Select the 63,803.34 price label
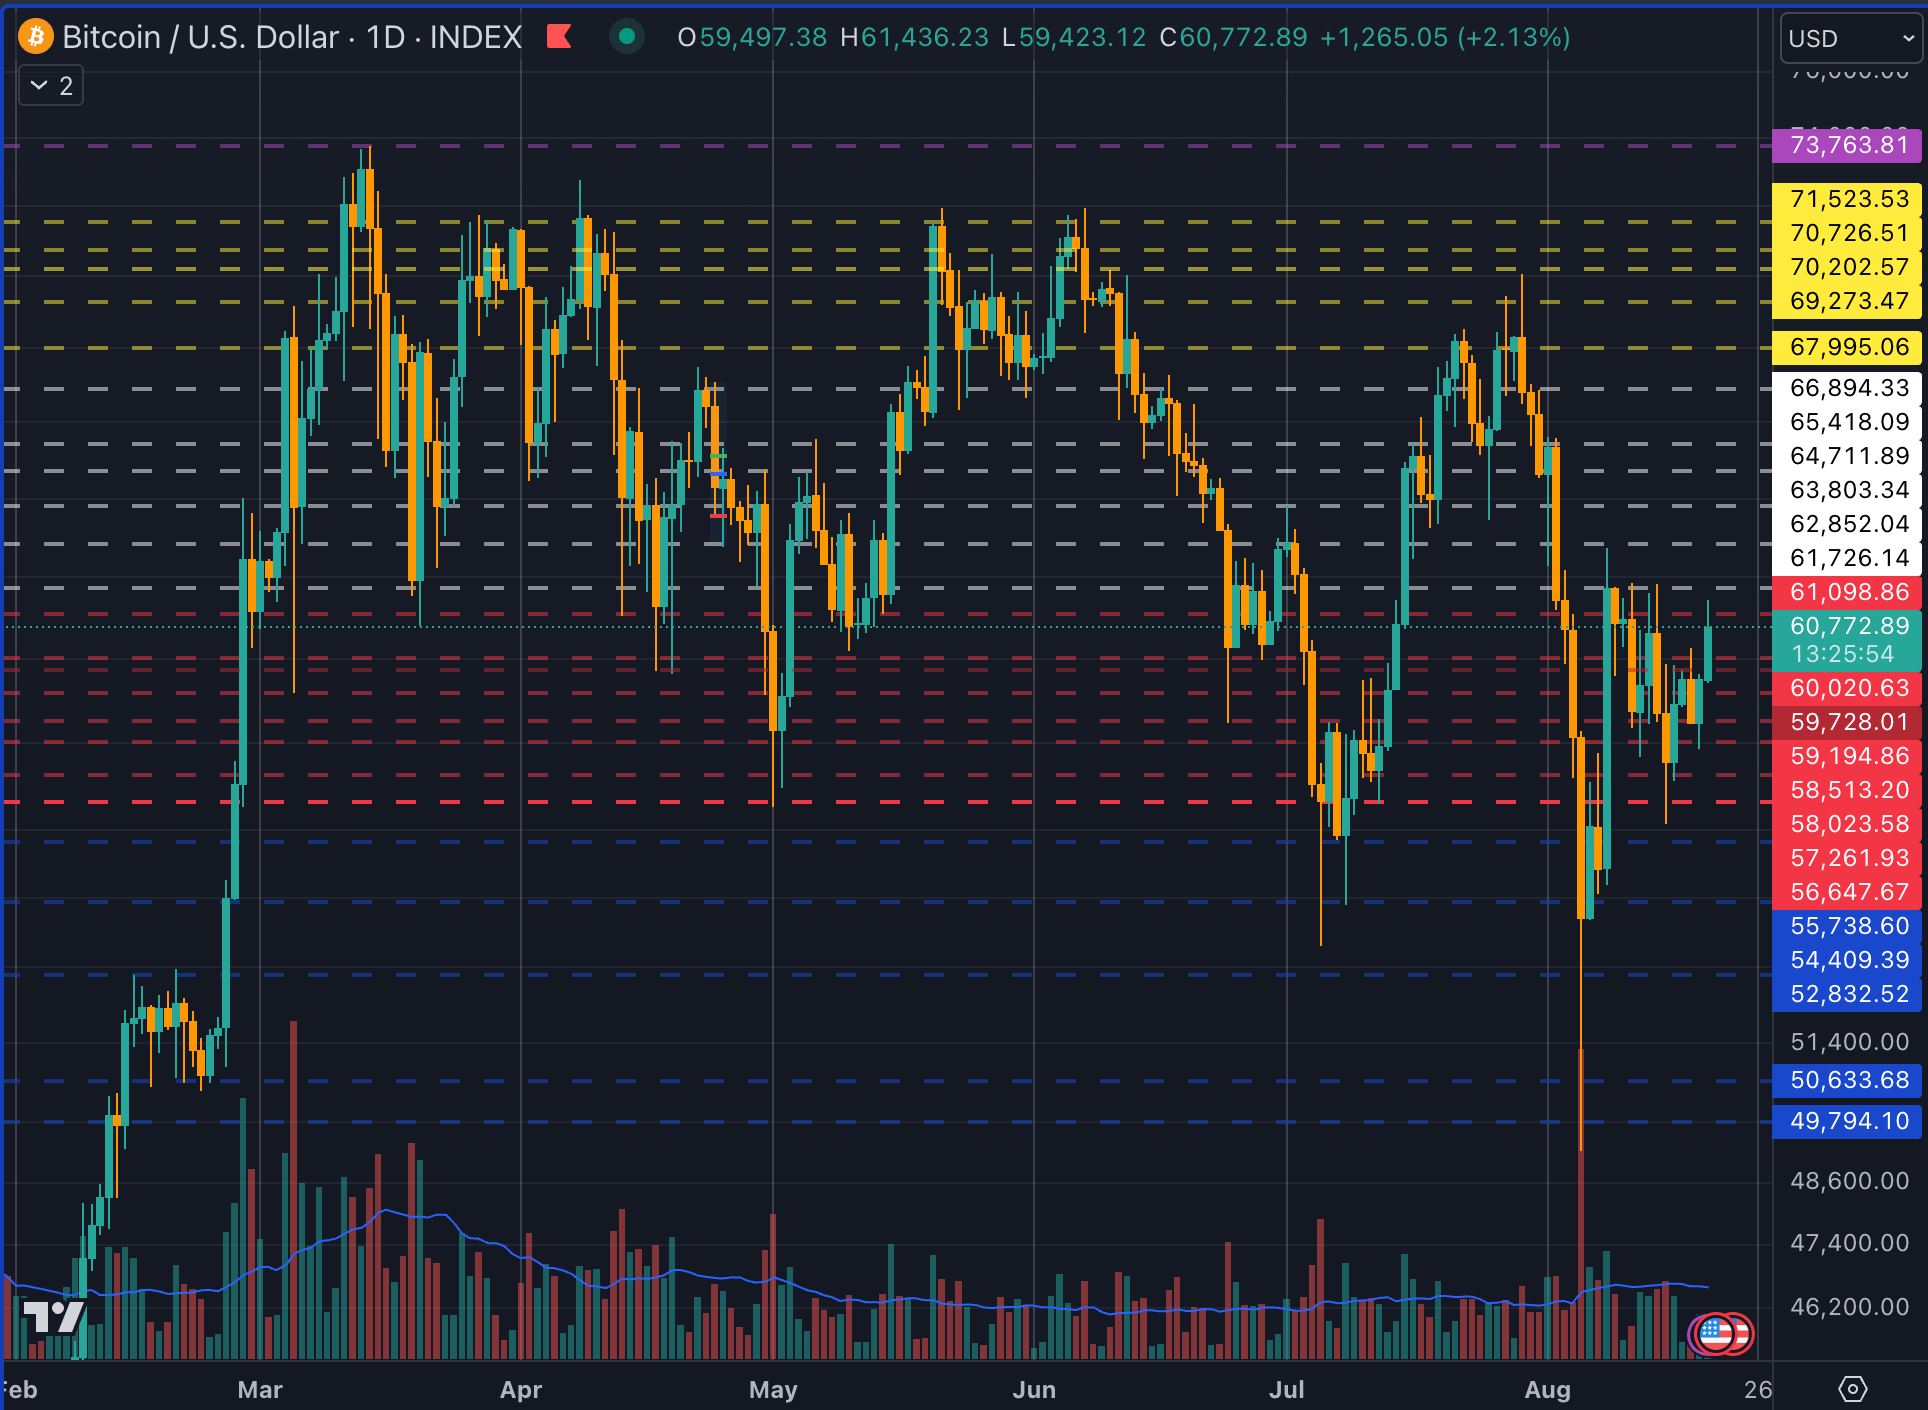This screenshot has height=1410, width=1928. (1847, 490)
